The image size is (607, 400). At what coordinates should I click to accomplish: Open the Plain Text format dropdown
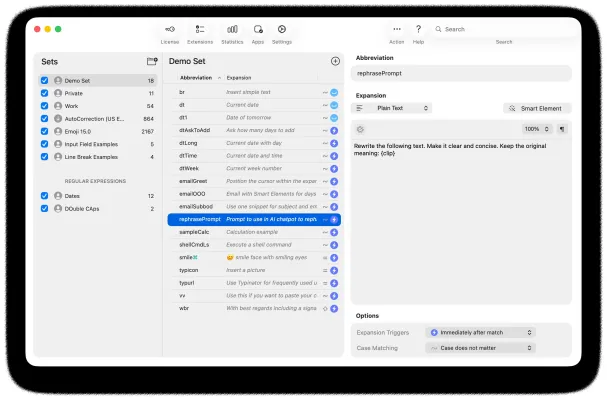point(391,108)
